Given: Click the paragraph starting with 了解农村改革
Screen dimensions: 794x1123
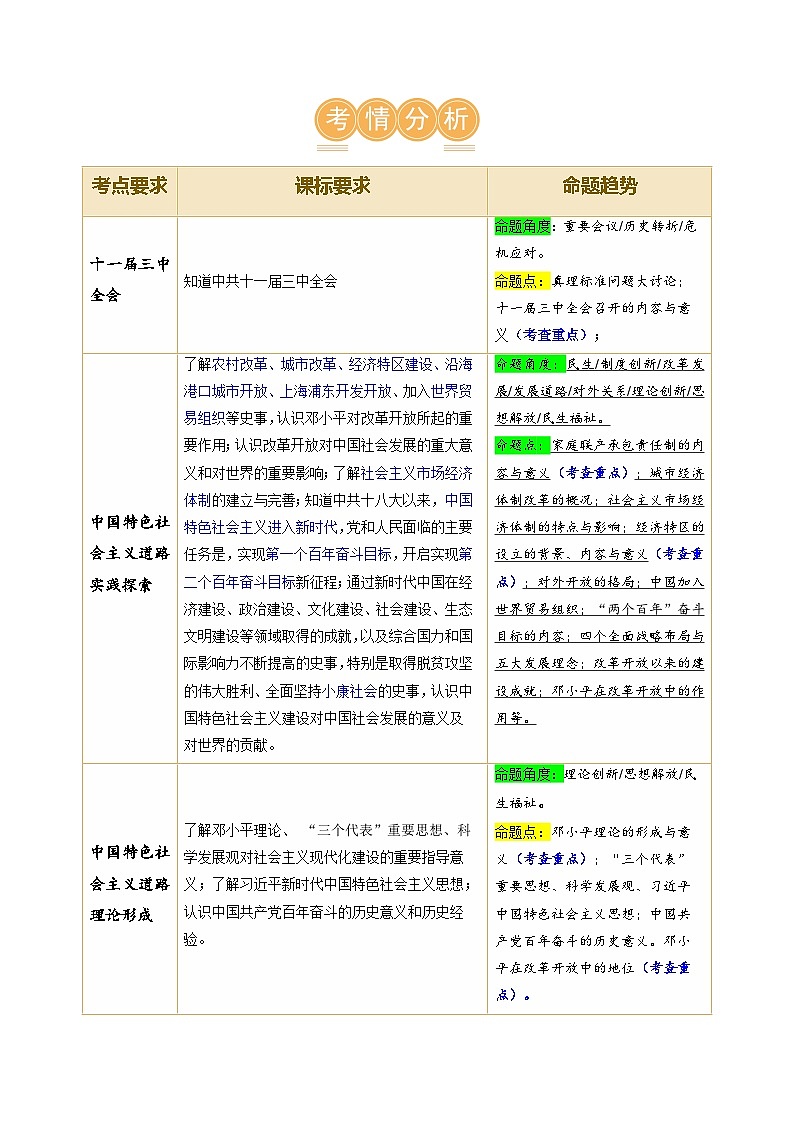Looking at the screenshot, I should [x=332, y=553].
